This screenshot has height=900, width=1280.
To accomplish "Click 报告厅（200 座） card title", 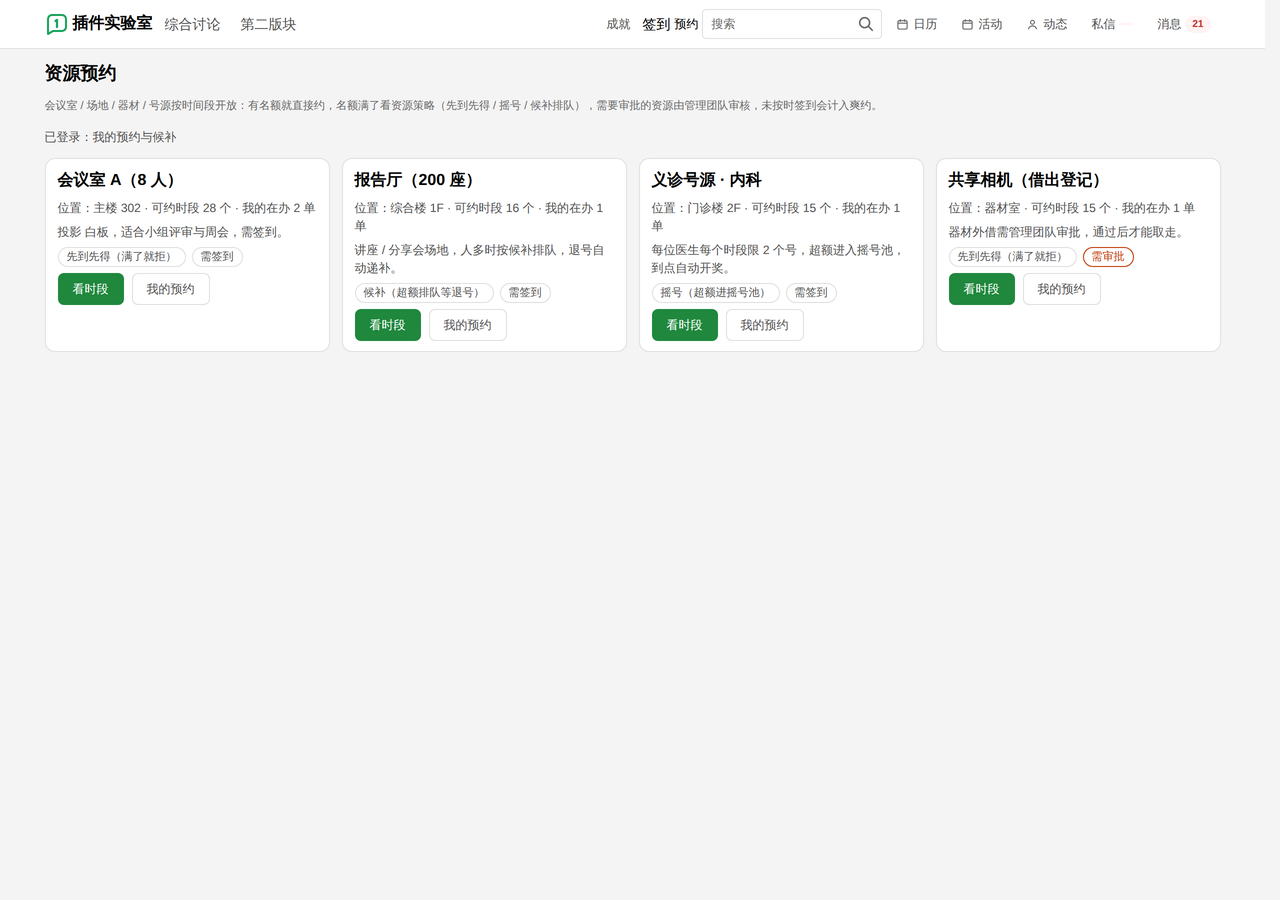I will [x=418, y=180].
